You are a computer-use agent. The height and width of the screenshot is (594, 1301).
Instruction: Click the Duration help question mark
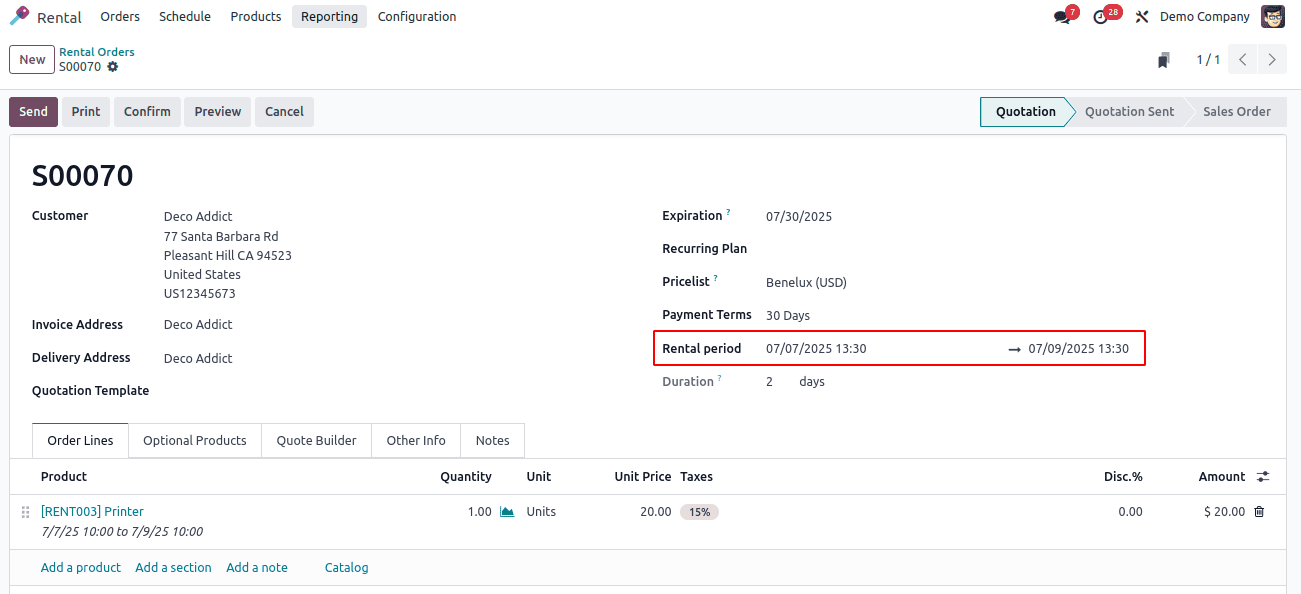720,379
